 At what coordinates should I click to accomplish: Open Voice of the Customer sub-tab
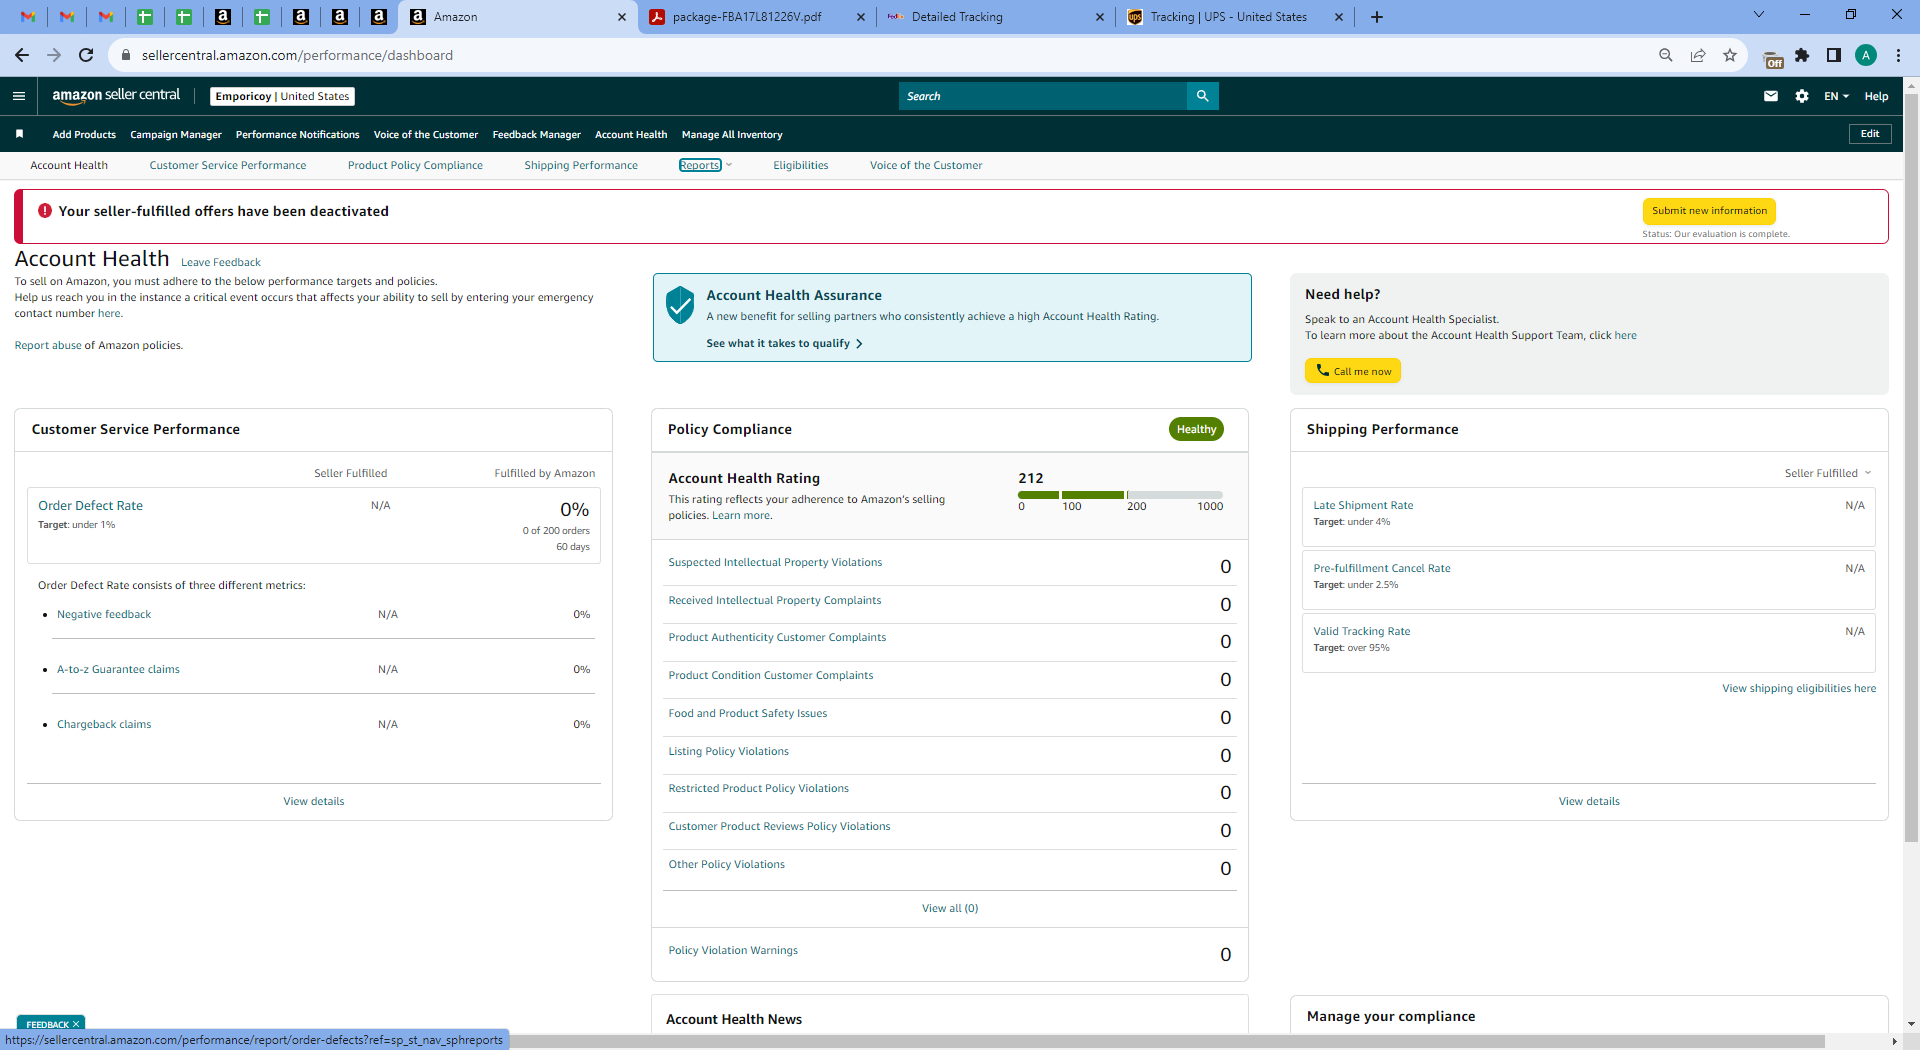pos(926,165)
